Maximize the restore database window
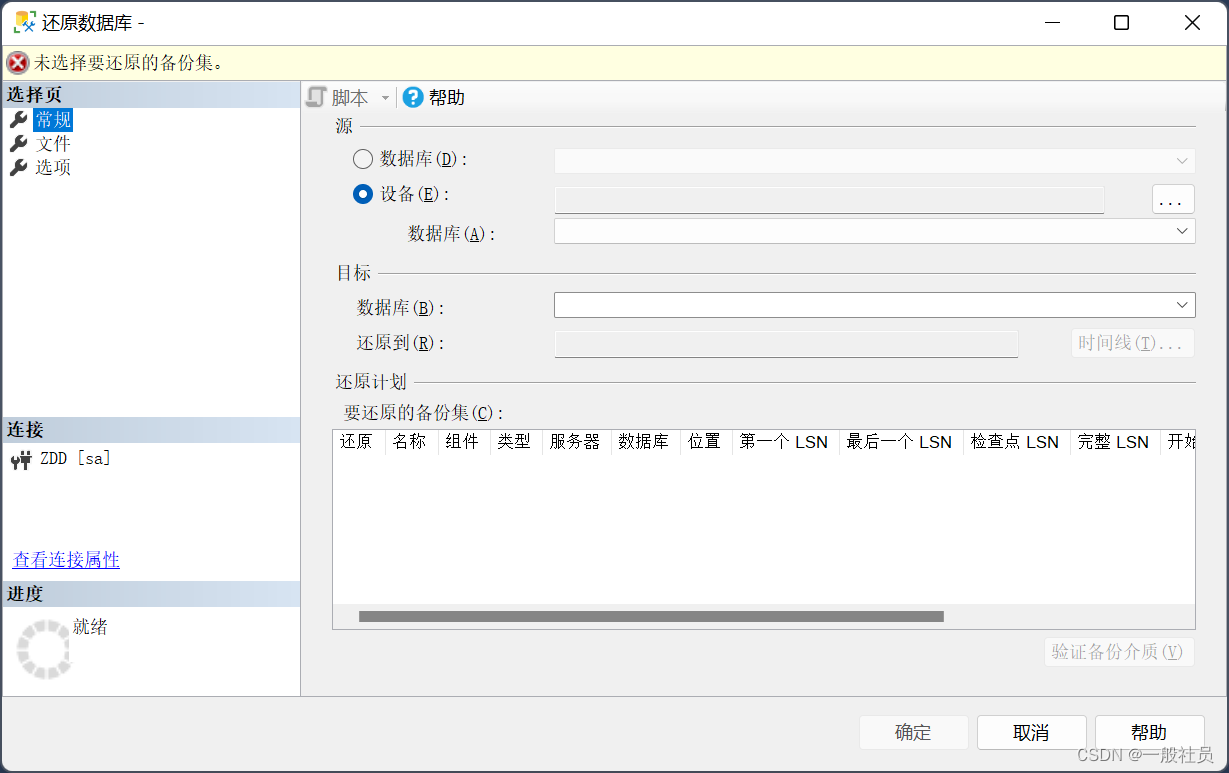 [1122, 22]
